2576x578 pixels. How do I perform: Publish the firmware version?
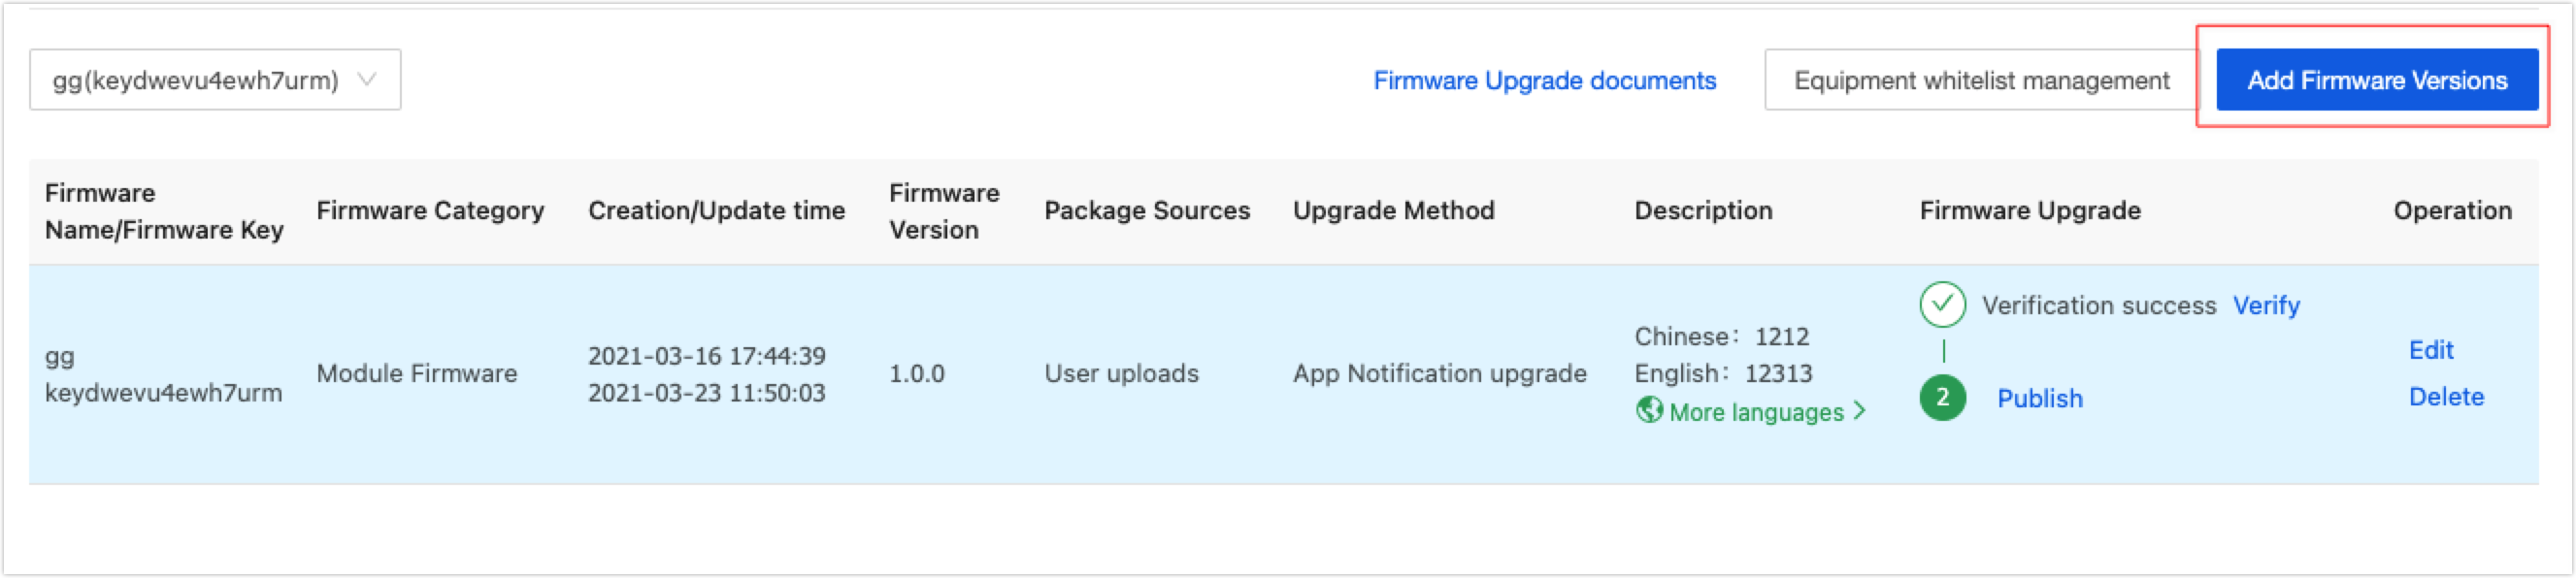click(x=2039, y=398)
